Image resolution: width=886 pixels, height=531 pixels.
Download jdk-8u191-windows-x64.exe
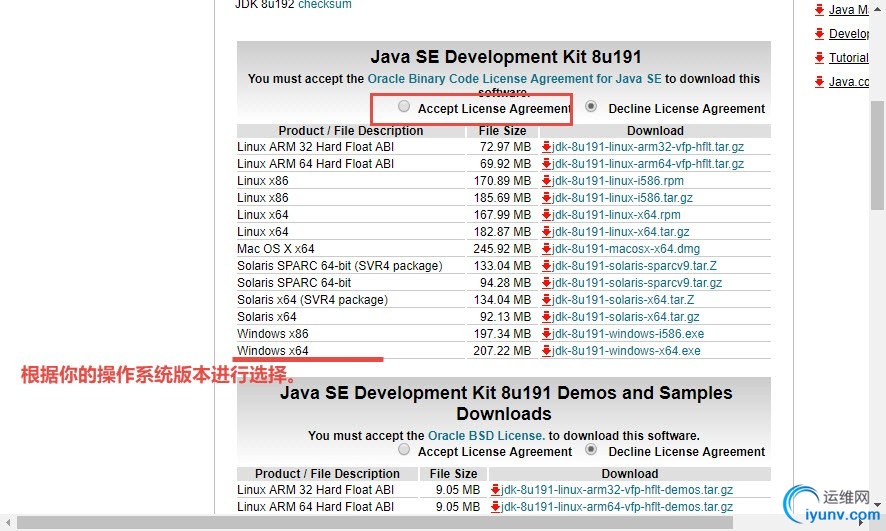tap(626, 351)
